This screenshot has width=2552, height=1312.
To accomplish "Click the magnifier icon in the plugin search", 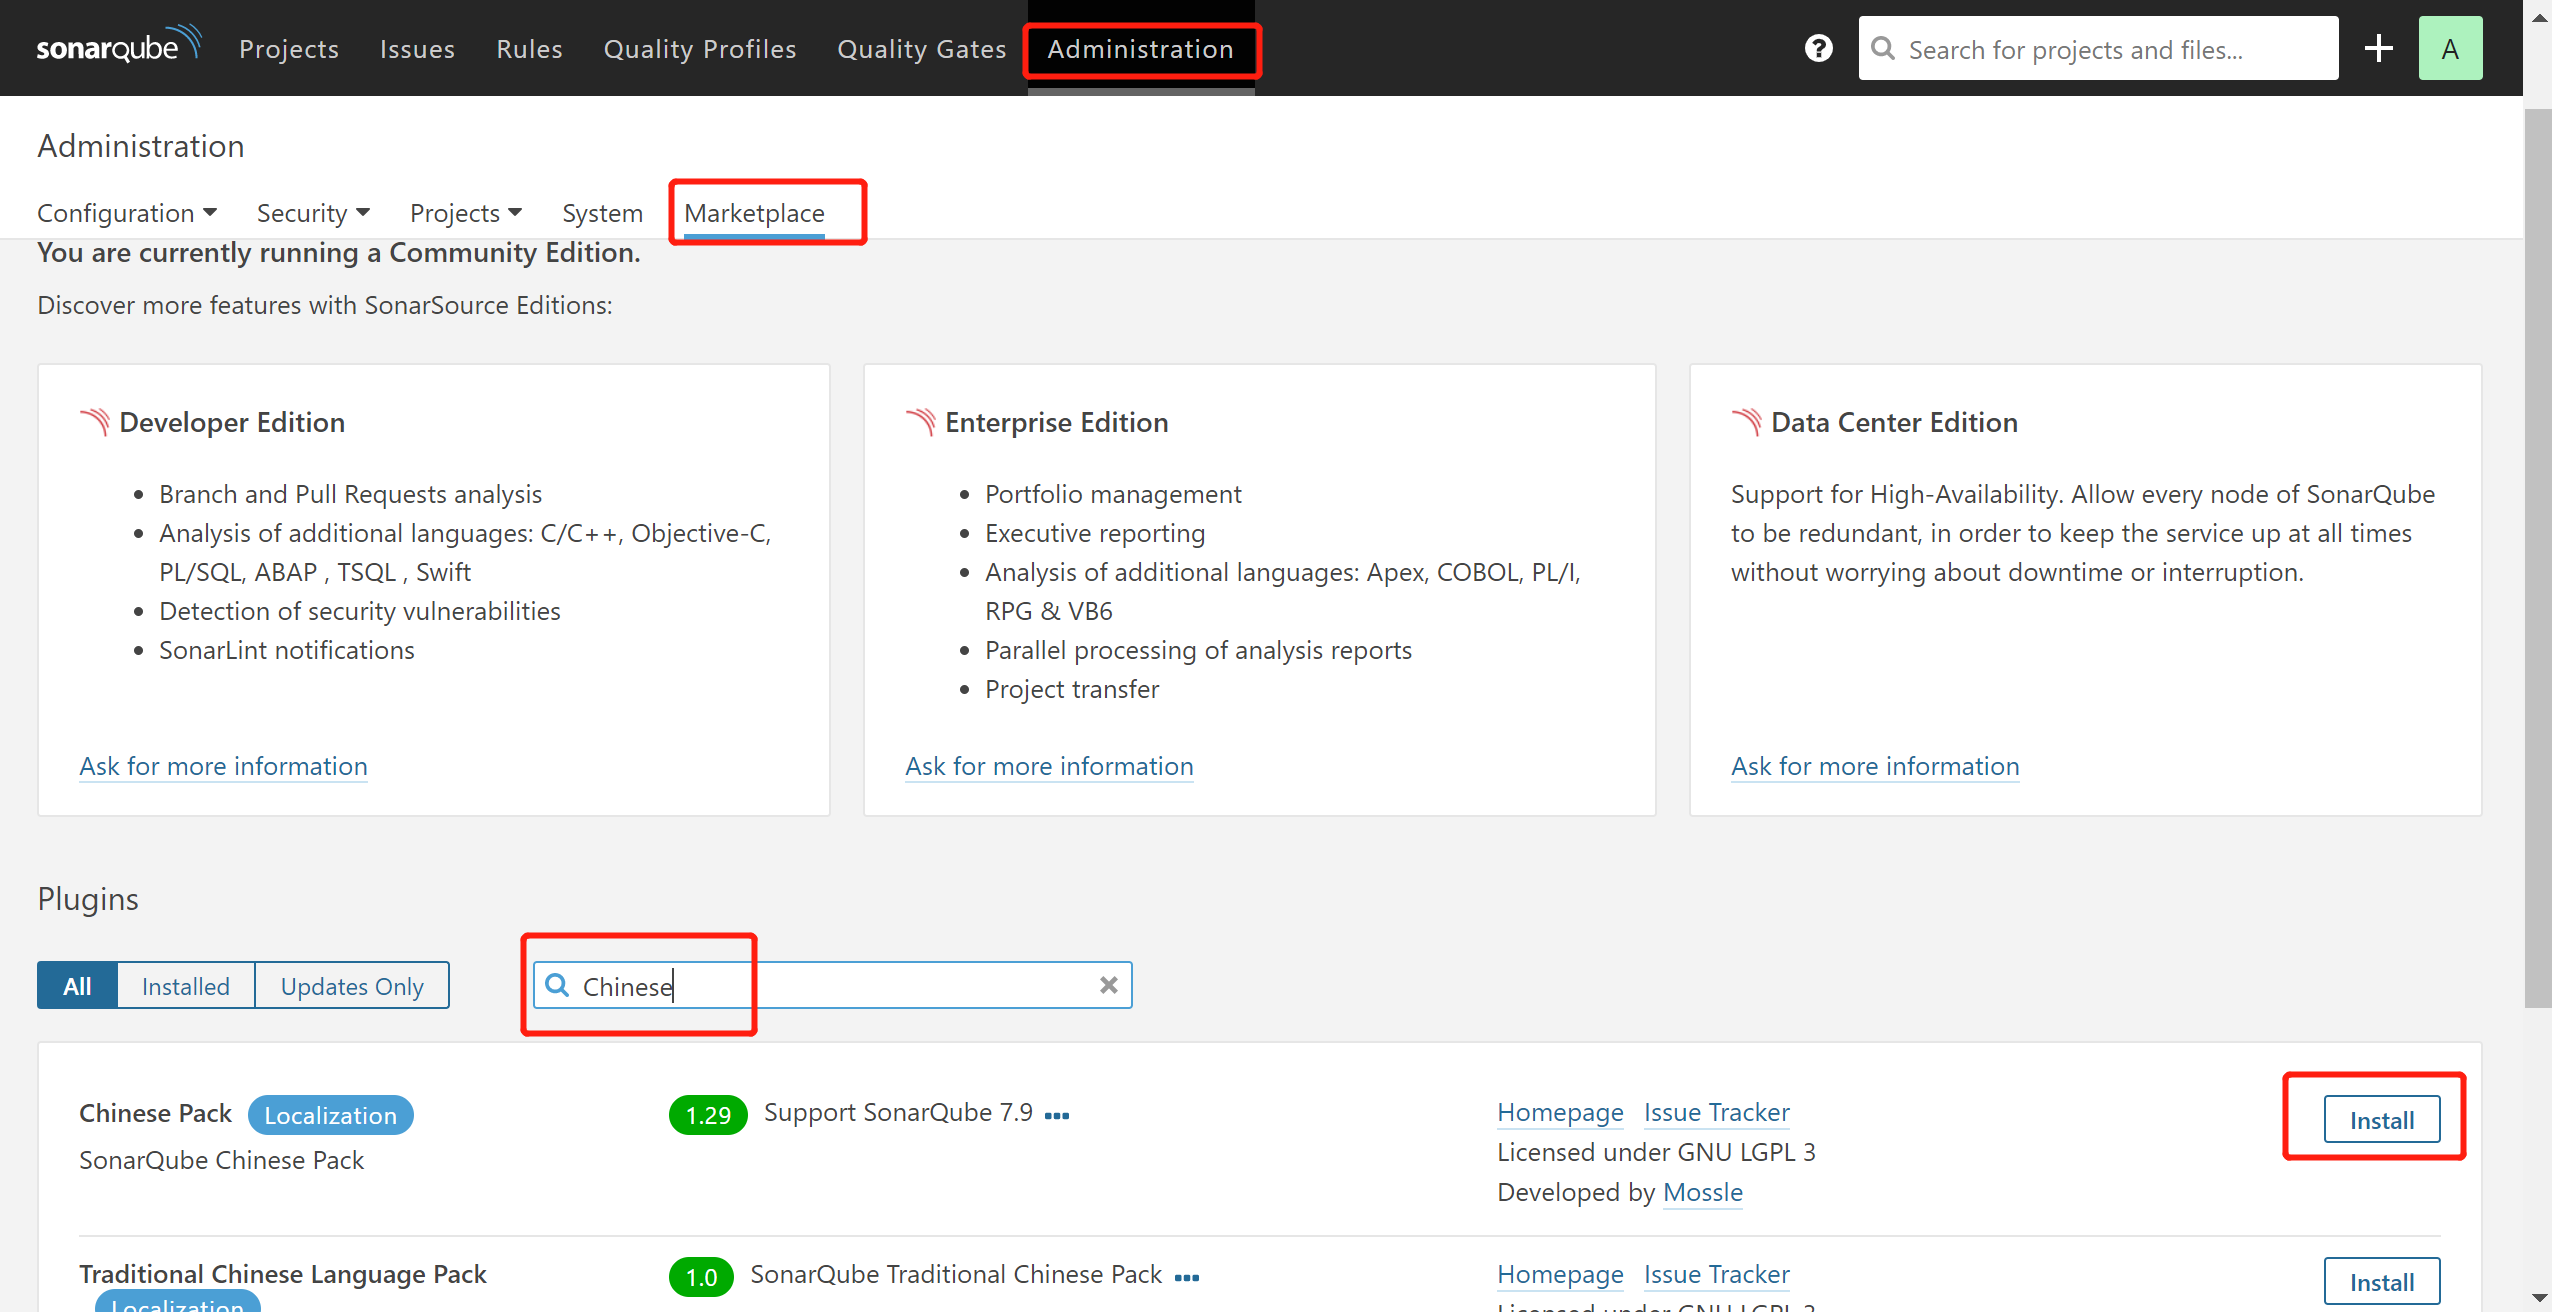I will click(x=557, y=985).
